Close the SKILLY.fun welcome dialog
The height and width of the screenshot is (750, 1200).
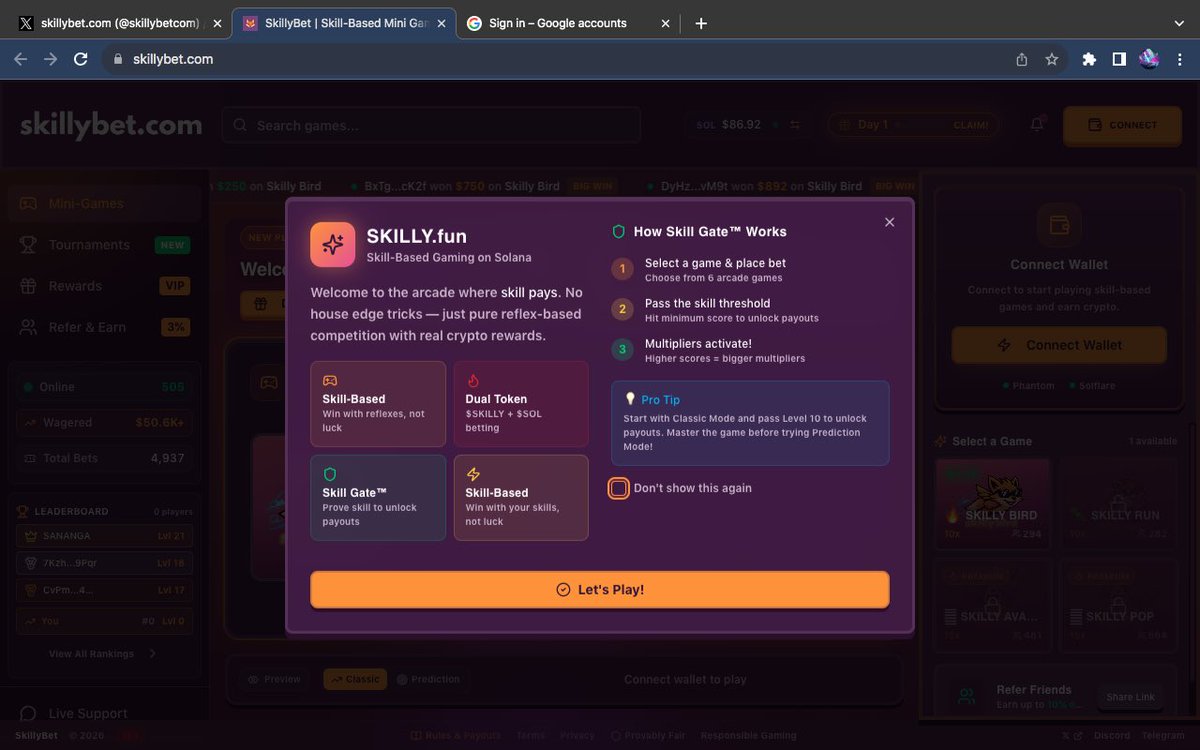(x=889, y=222)
